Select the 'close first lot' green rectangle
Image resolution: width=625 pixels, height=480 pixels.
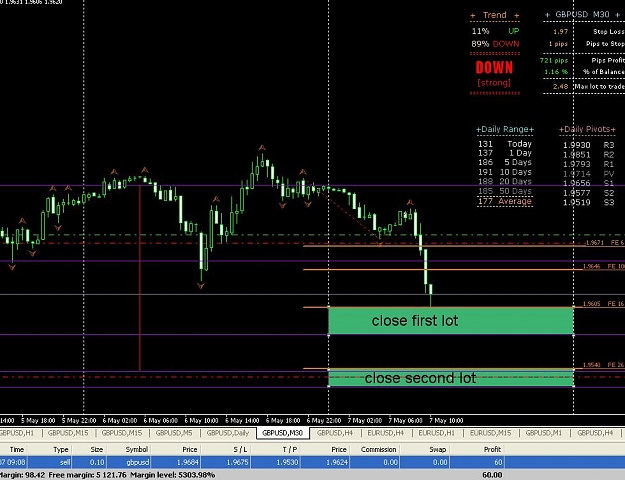451,321
